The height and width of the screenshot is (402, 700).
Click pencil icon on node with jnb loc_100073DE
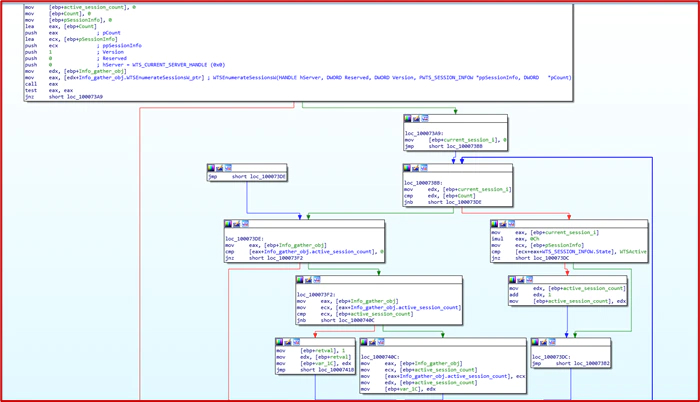pyautogui.click(x=415, y=168)
